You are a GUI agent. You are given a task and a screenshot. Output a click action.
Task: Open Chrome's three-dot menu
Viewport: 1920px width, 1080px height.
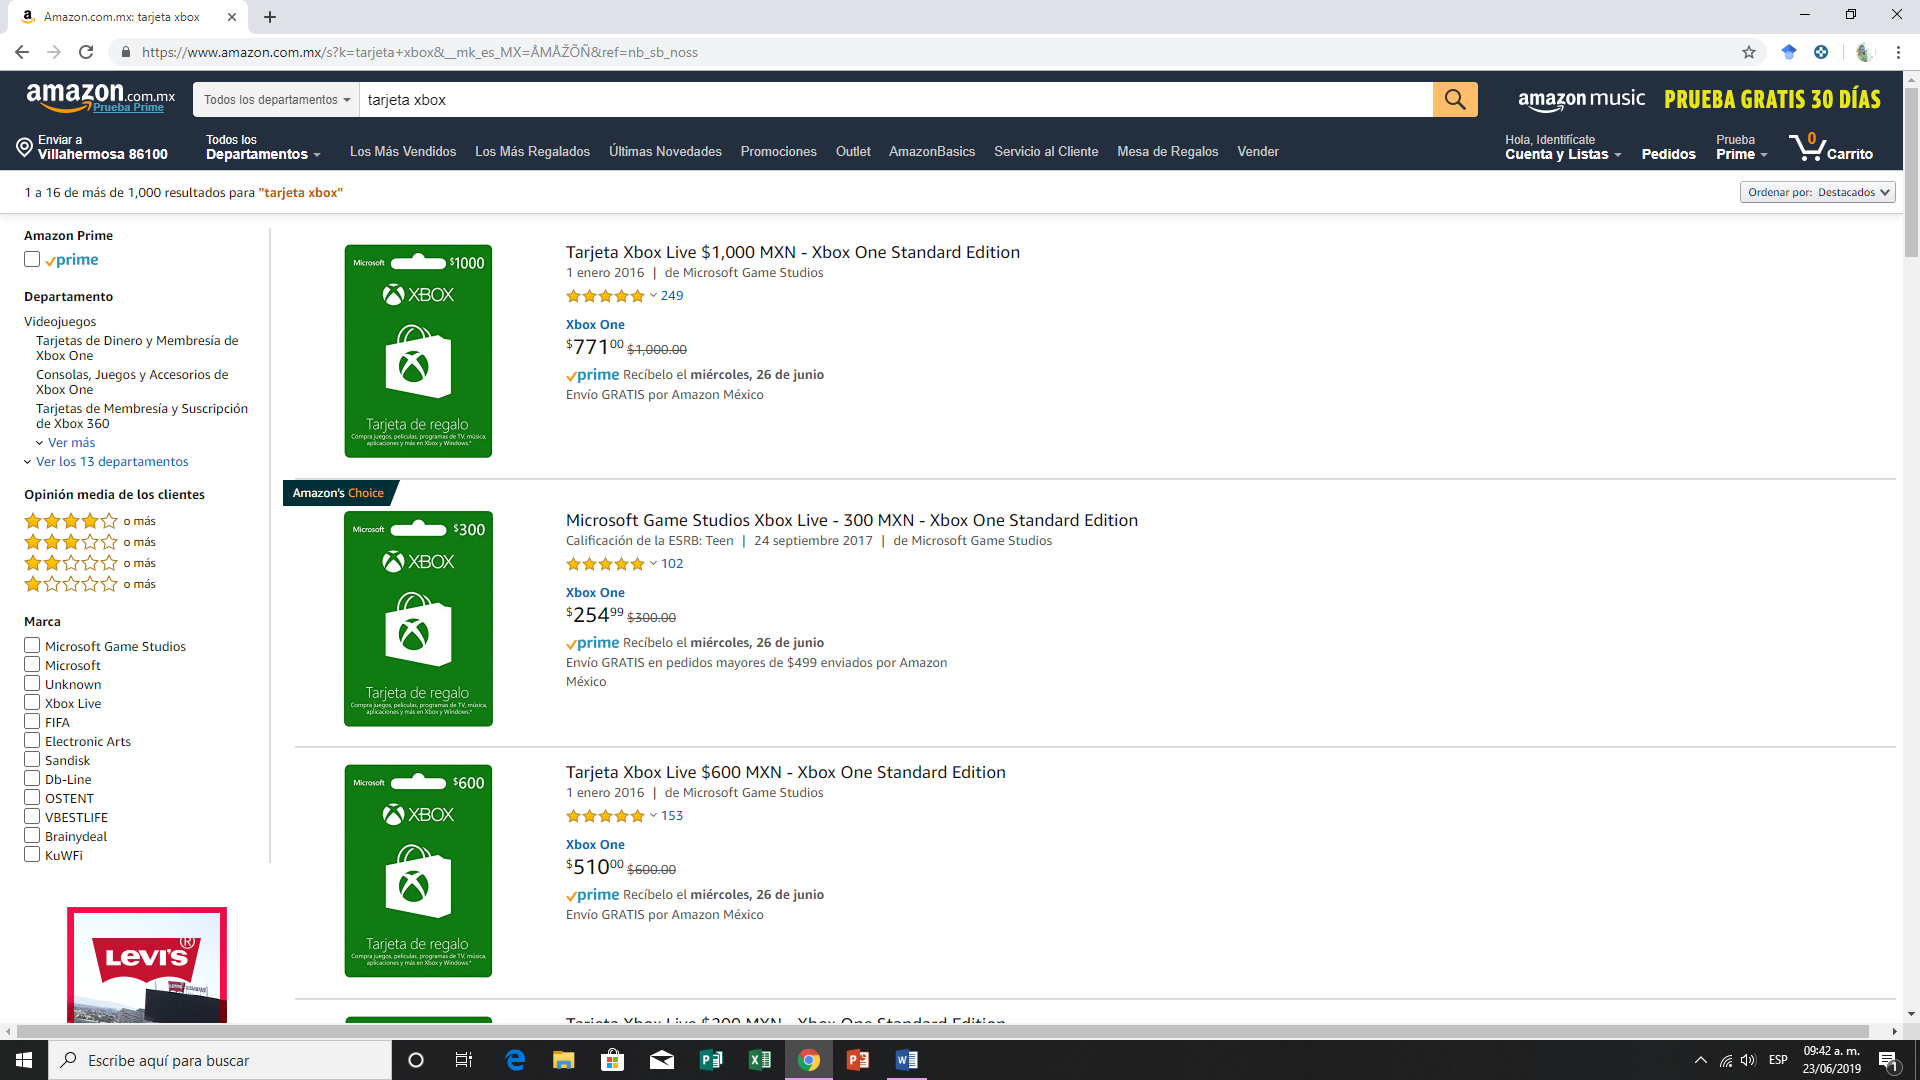click(x=1898, y=52)
